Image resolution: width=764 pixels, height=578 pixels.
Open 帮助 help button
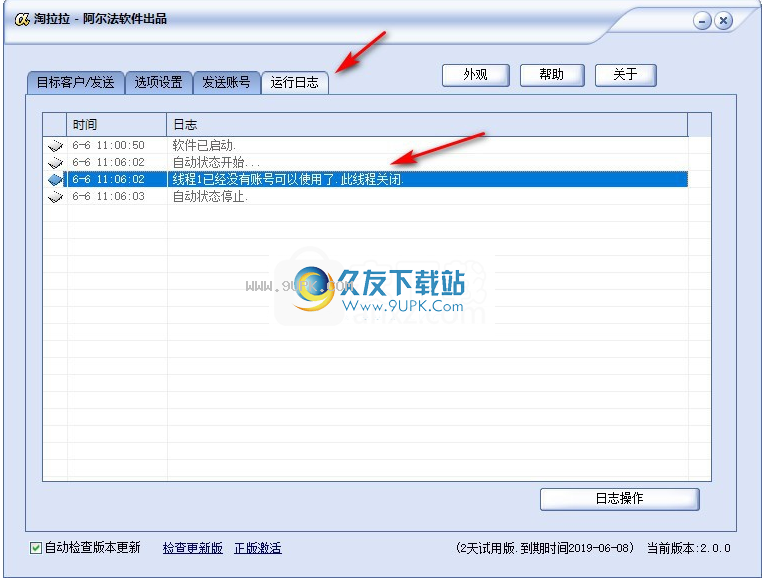click(552, 75)
